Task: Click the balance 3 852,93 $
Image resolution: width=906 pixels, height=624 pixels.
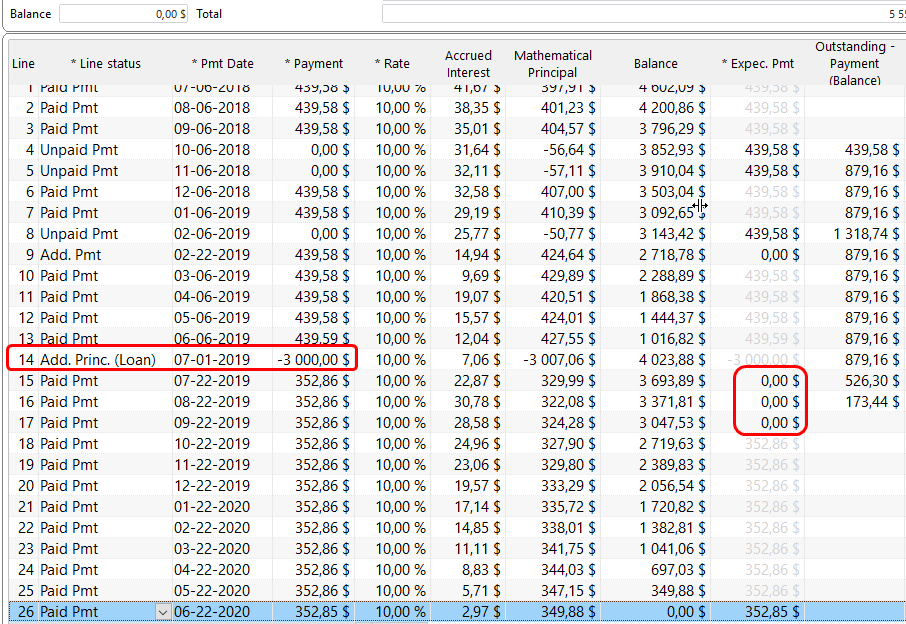Action: point(672,150)
